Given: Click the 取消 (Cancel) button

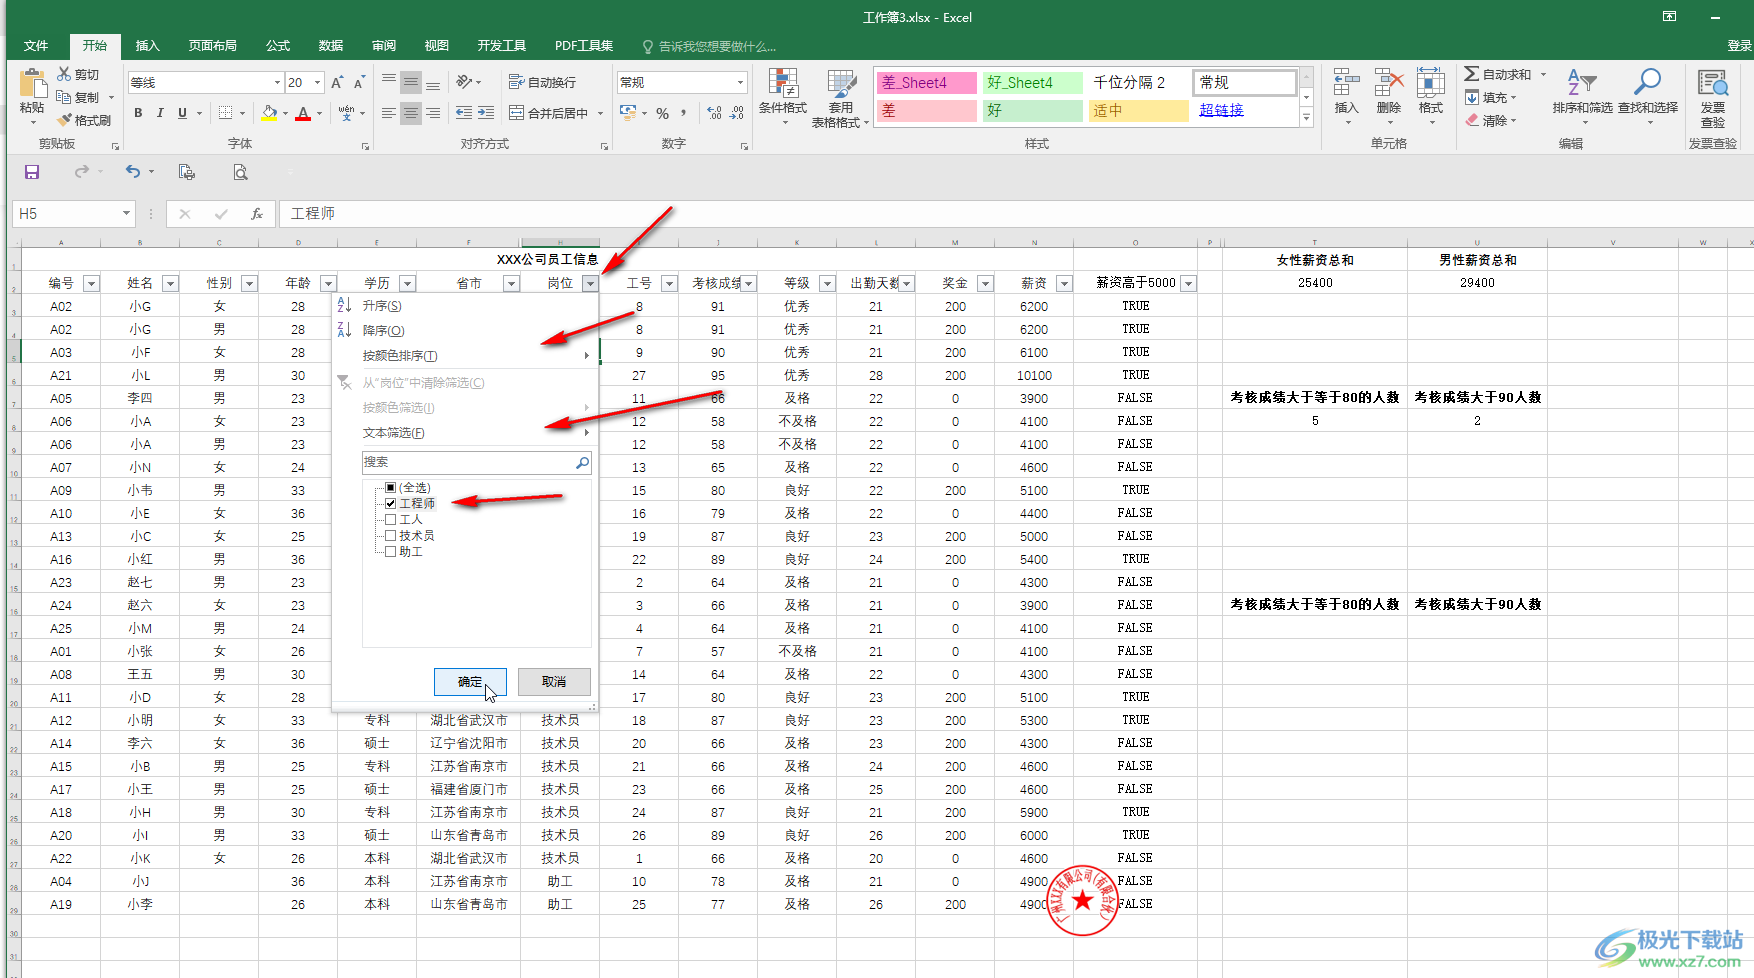Looking at the screenshot, I should pyautogui.click(x=554, y=682).
